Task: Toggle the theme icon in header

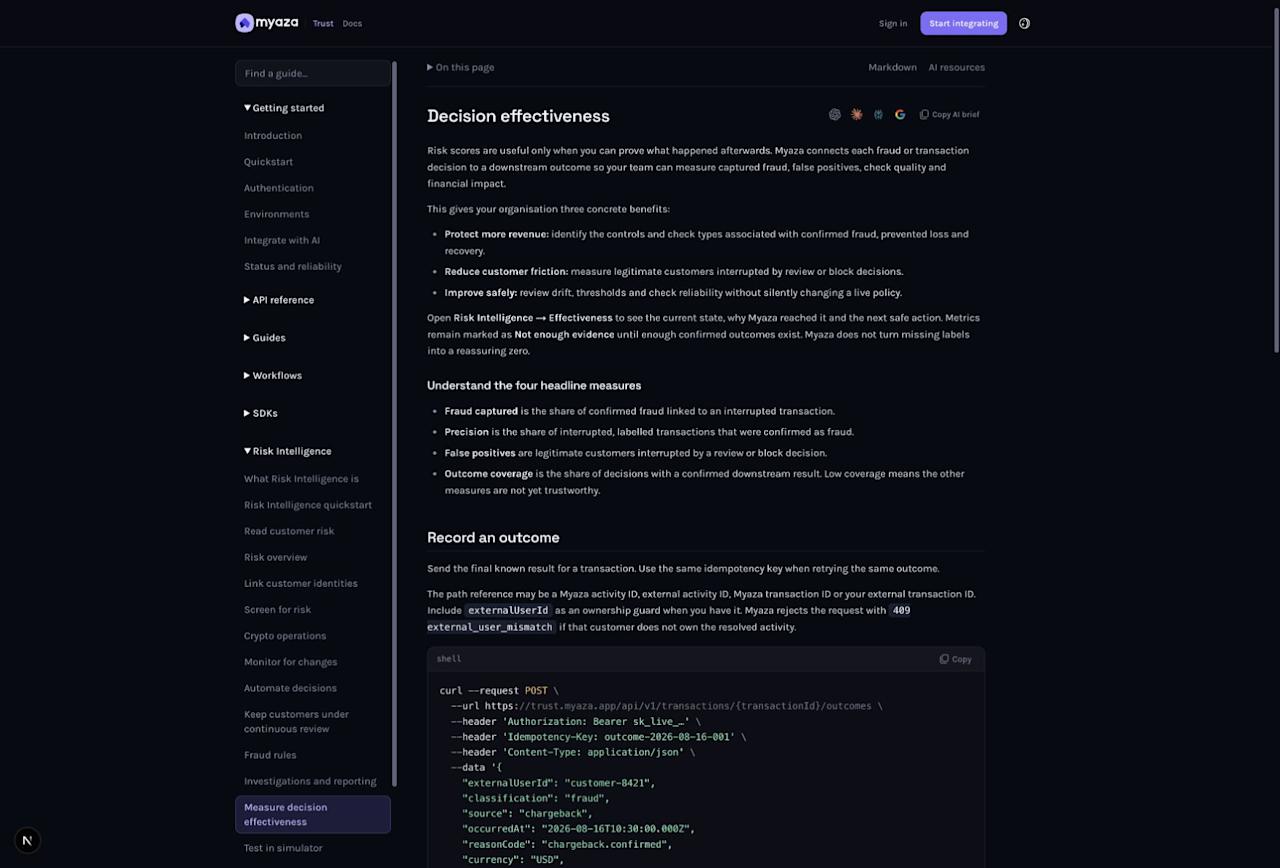Action: 1024,23
